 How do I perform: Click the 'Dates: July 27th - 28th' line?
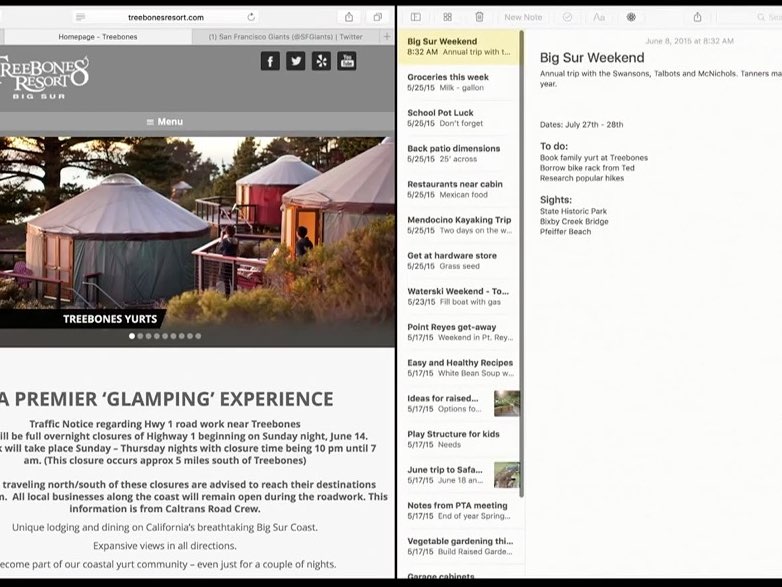[x=582, y=125]
